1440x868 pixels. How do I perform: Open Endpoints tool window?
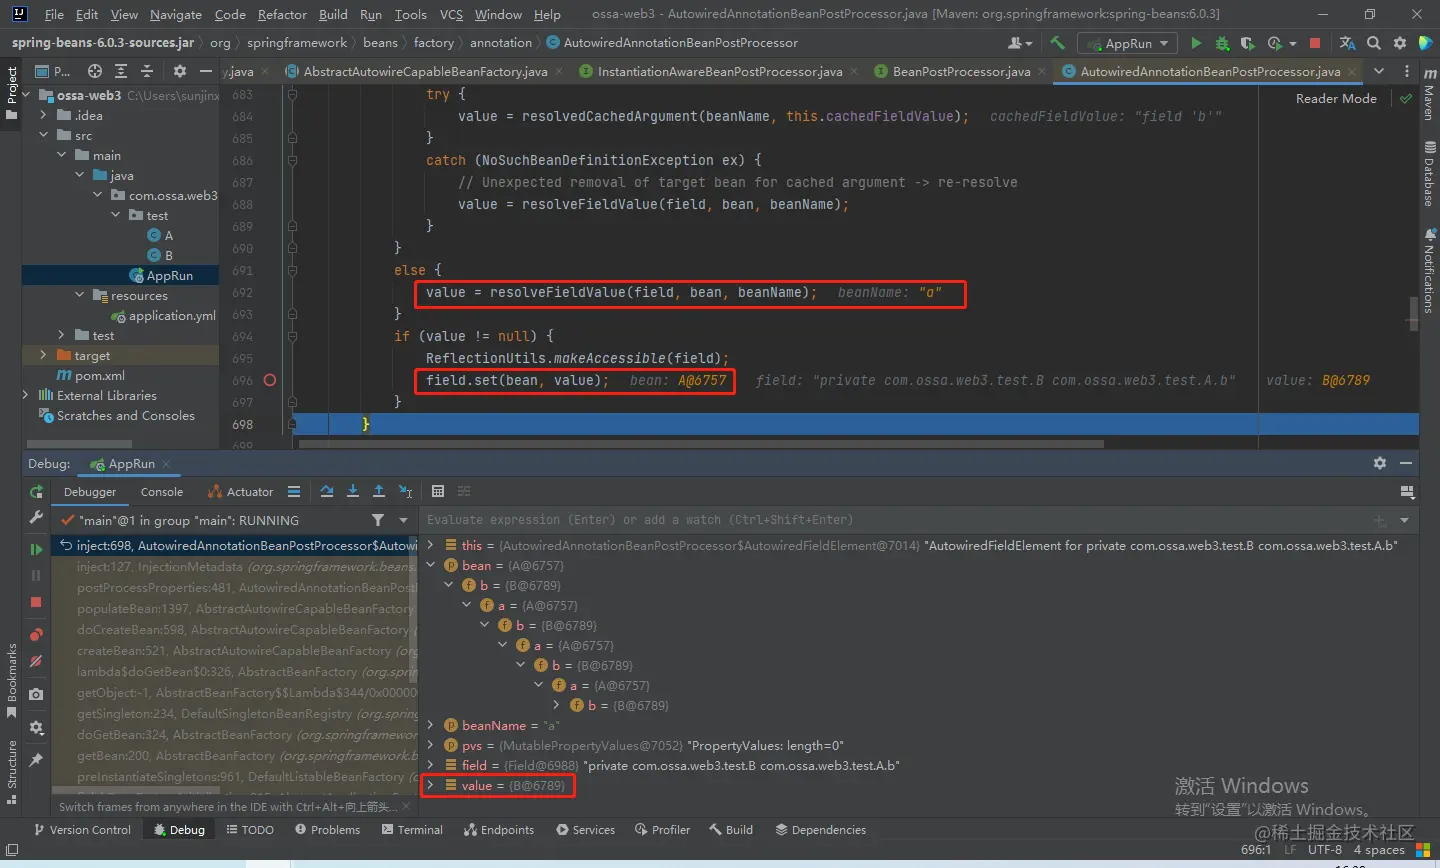point(499,830)
